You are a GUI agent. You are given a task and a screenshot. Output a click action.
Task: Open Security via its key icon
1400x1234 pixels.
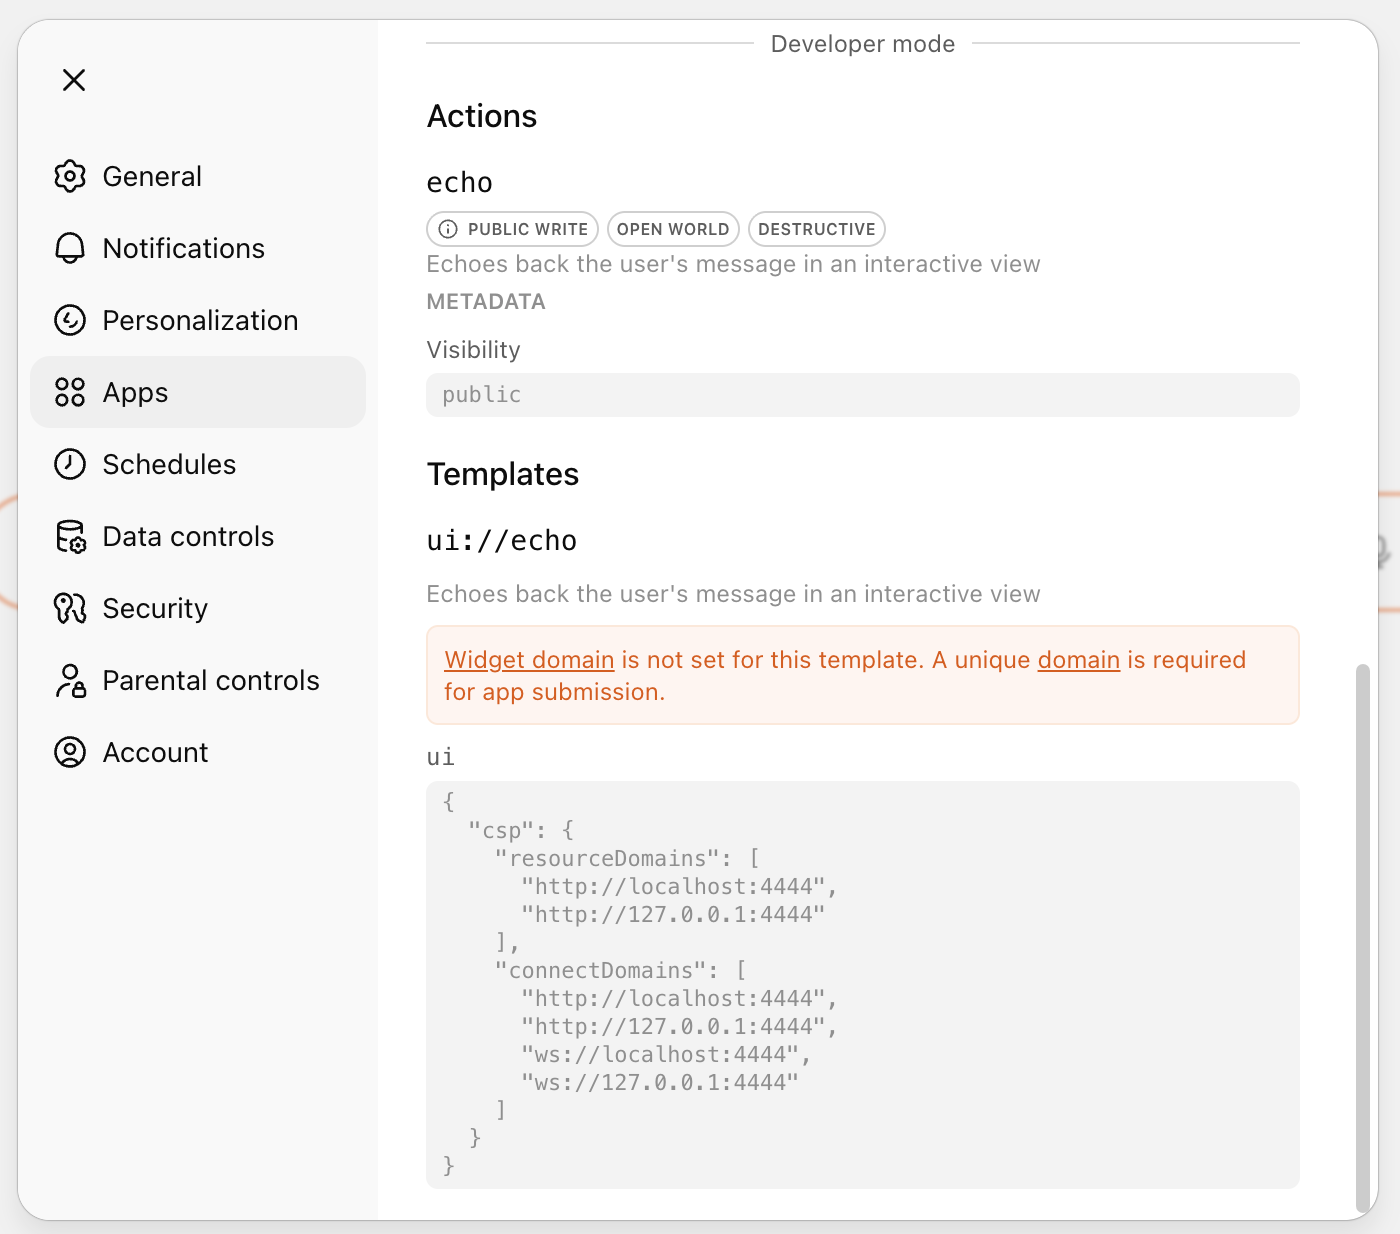pyautogui.click(x=70, y=608)
